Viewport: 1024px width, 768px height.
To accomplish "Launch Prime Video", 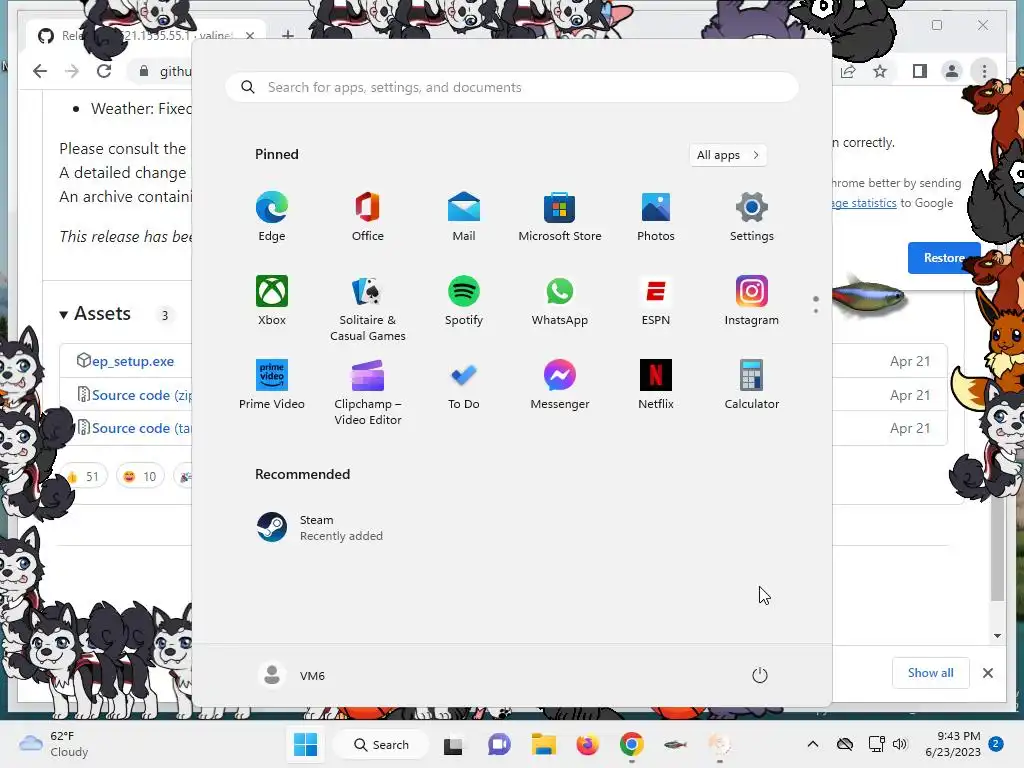I will [x=272, y=385].
